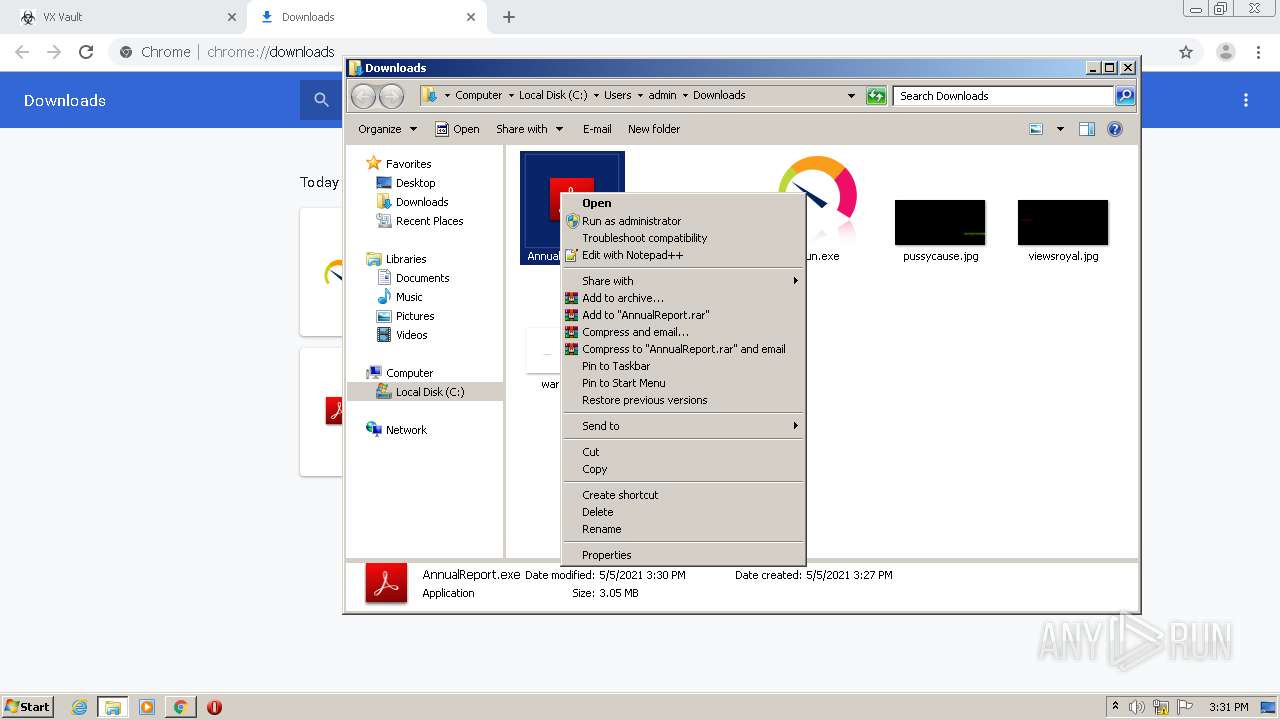Click Cut in the context menu

pyautogui.click(x=683, y=452)
